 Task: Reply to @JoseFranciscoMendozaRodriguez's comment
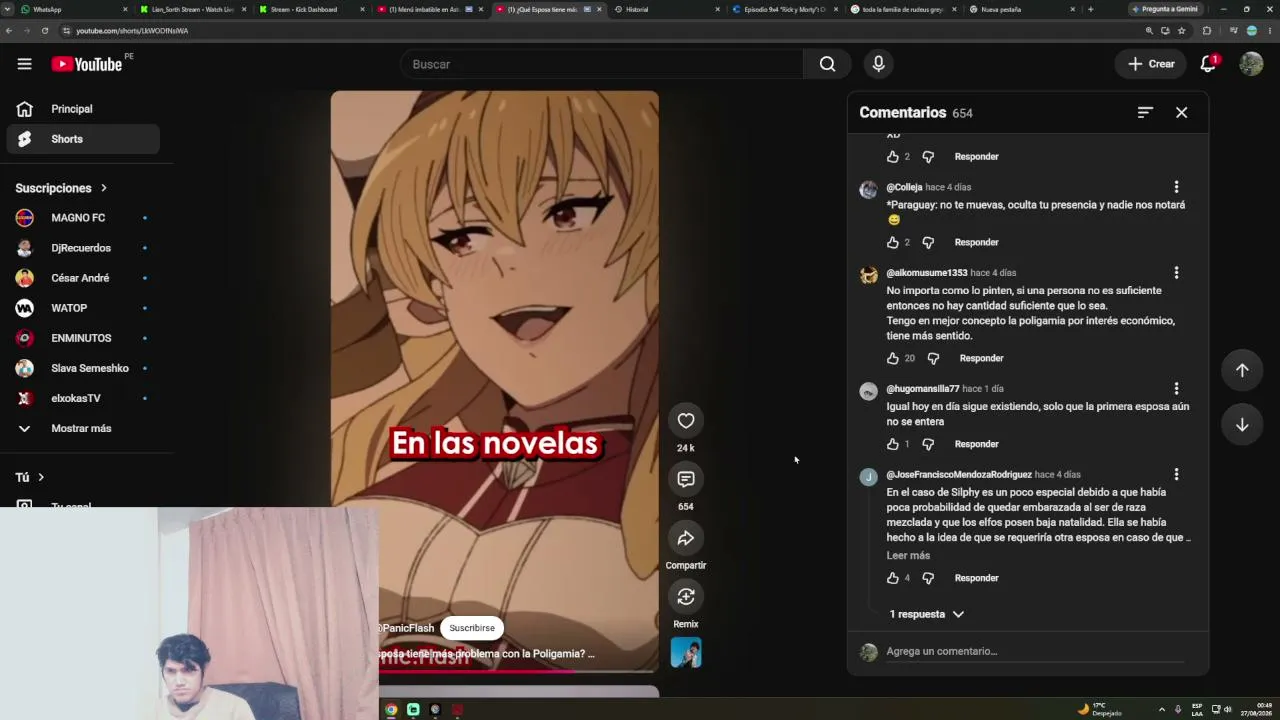(x=976, y=578)
